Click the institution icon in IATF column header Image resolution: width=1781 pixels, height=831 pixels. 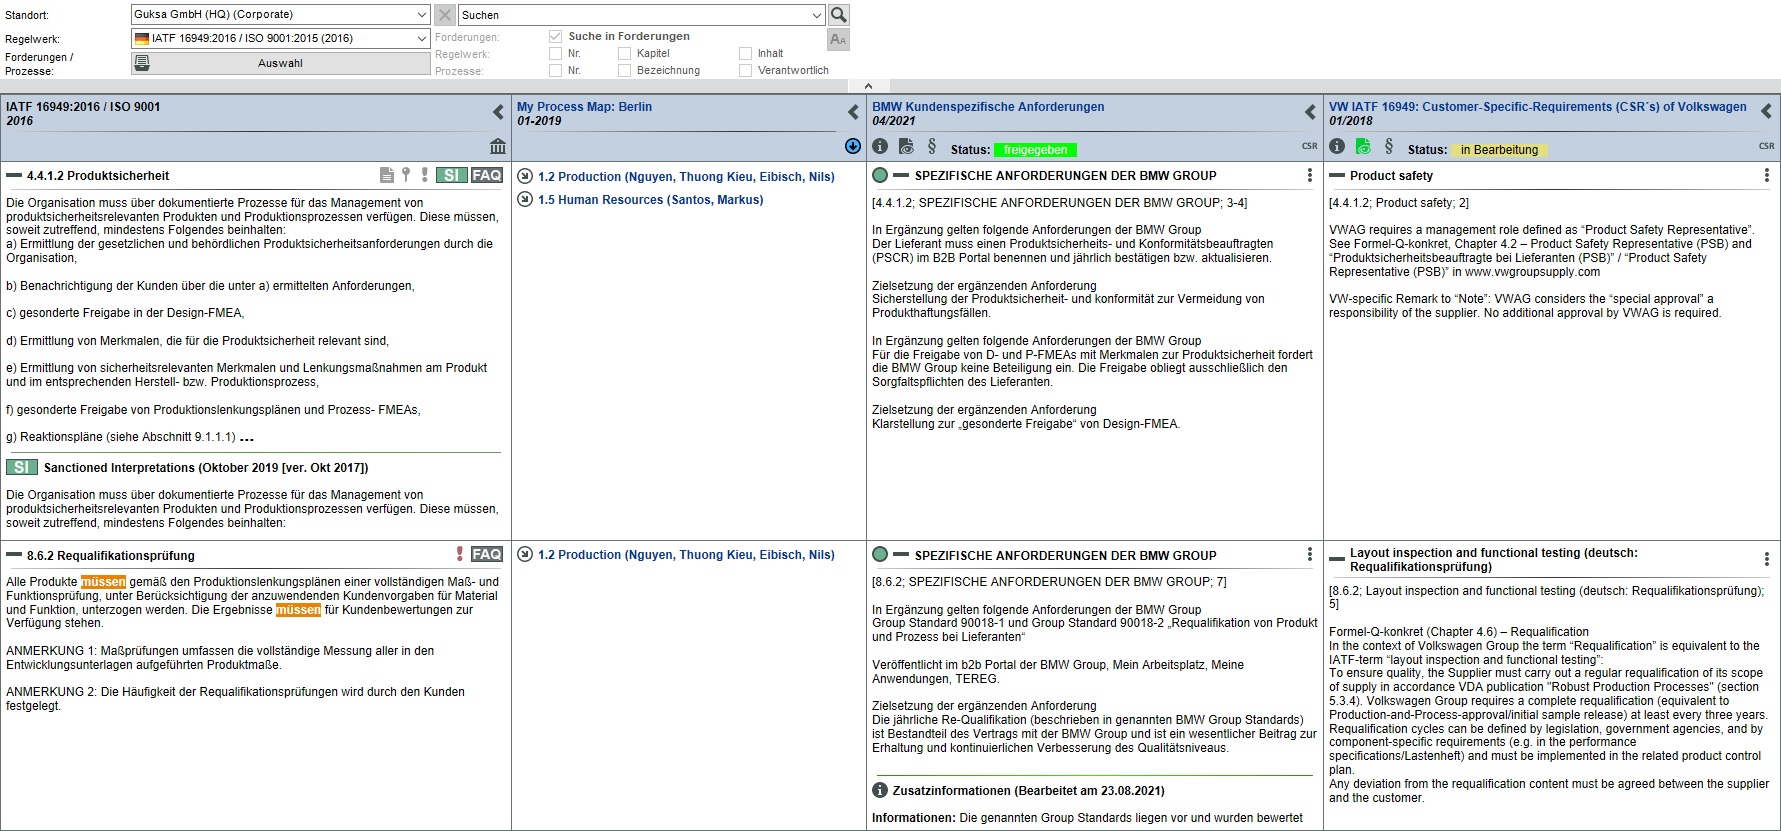tap(498, 146)
